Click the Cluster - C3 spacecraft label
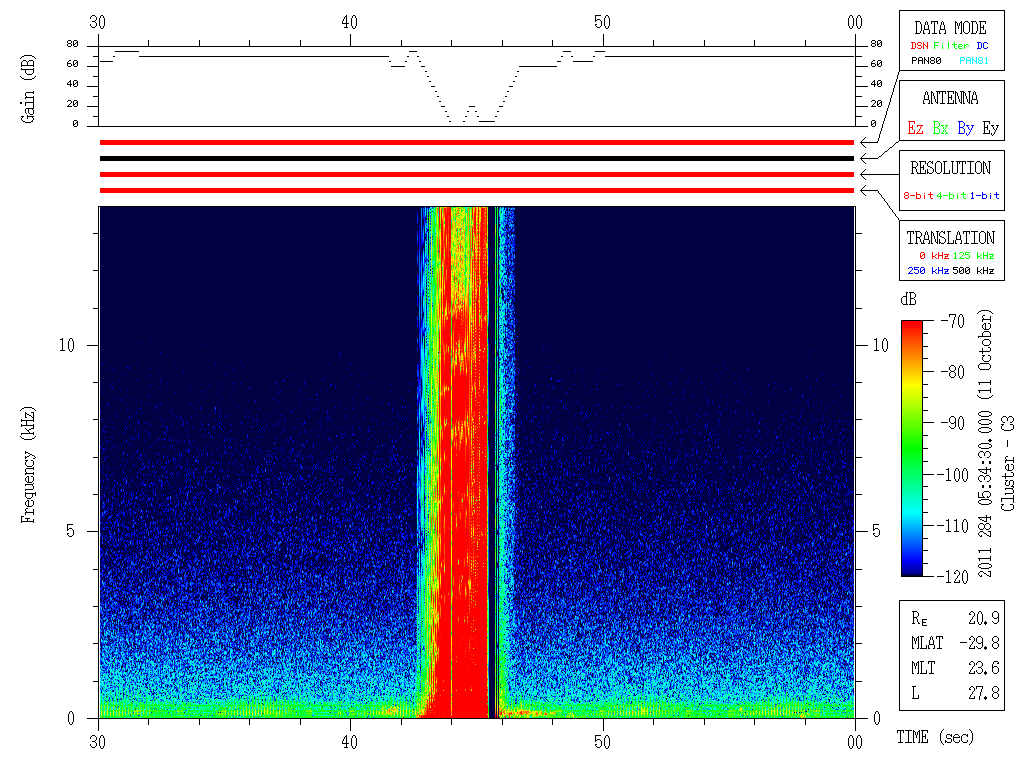This screenshot has width=1024, height=768. pyautogui.click(x=1008, y=464)
